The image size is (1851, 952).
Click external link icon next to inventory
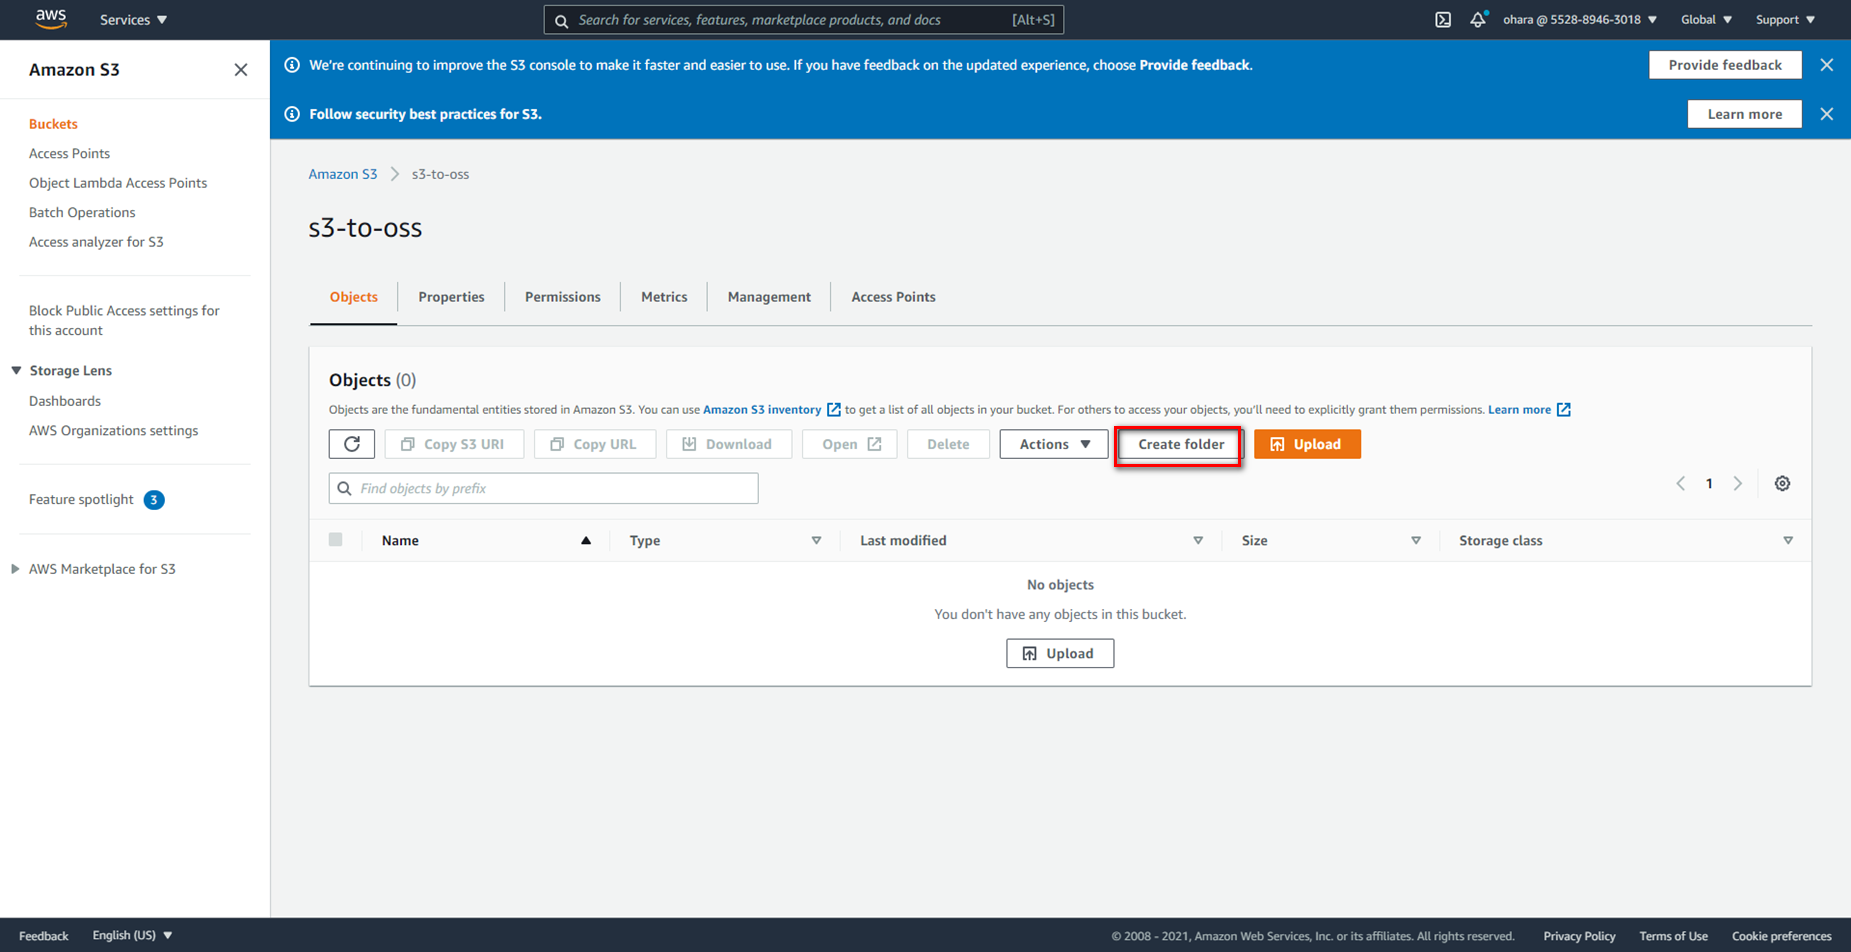coord(833,410)
